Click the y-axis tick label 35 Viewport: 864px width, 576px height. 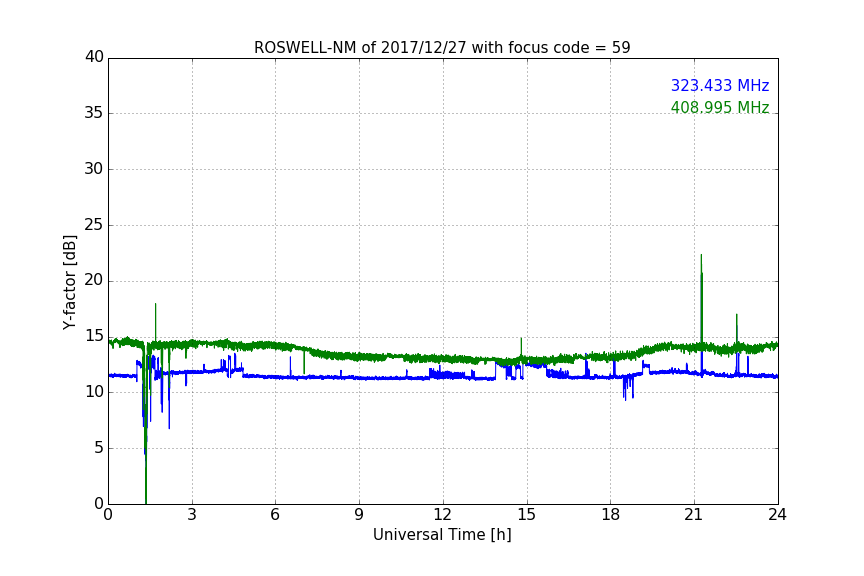pos(94,113)
